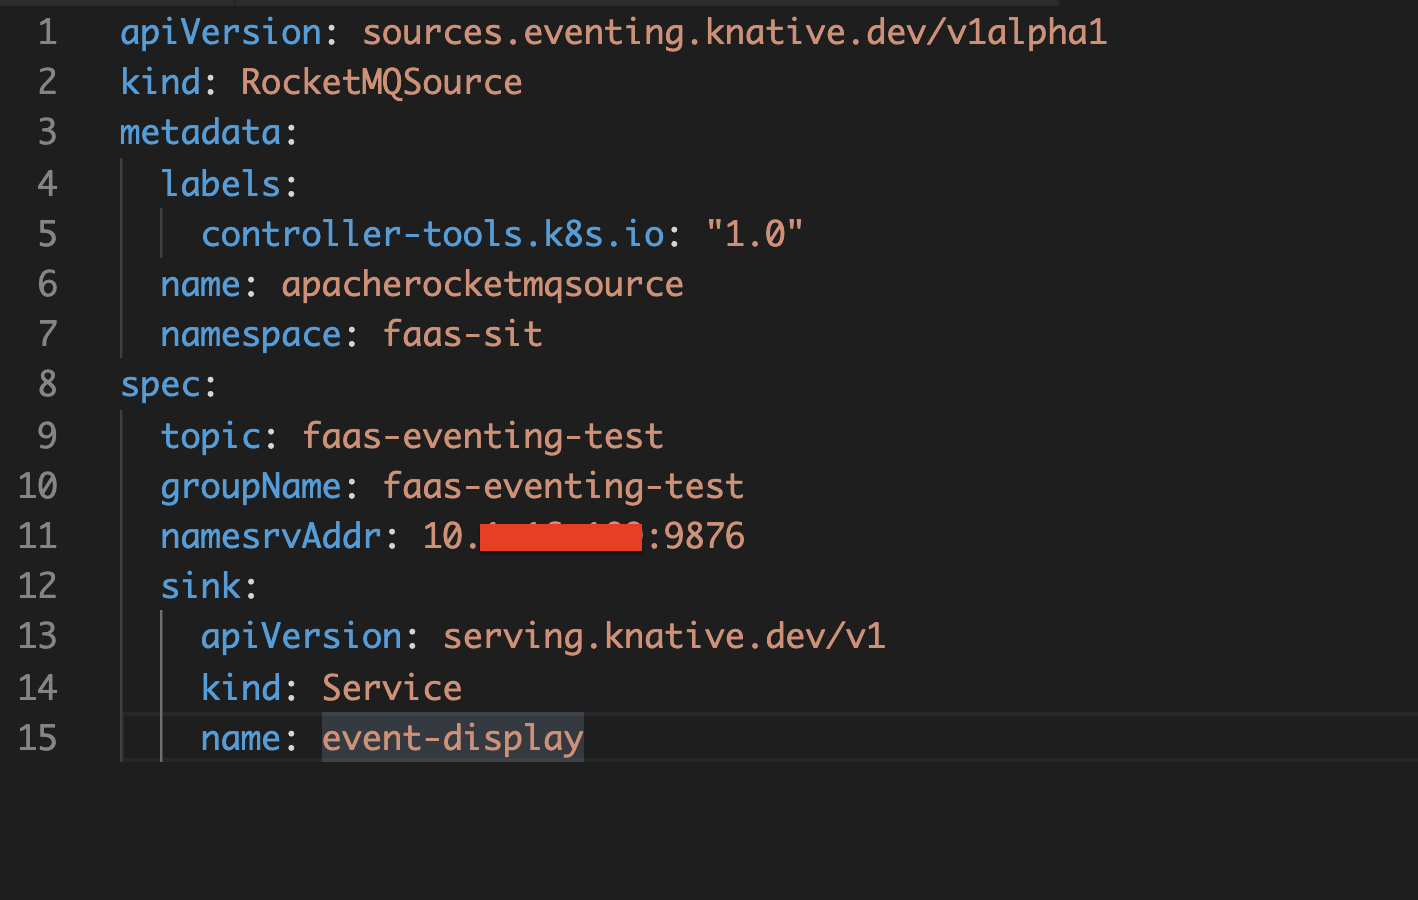The image size is (1418, 900).
Task: Click the topic key
Action: [211, 436]
